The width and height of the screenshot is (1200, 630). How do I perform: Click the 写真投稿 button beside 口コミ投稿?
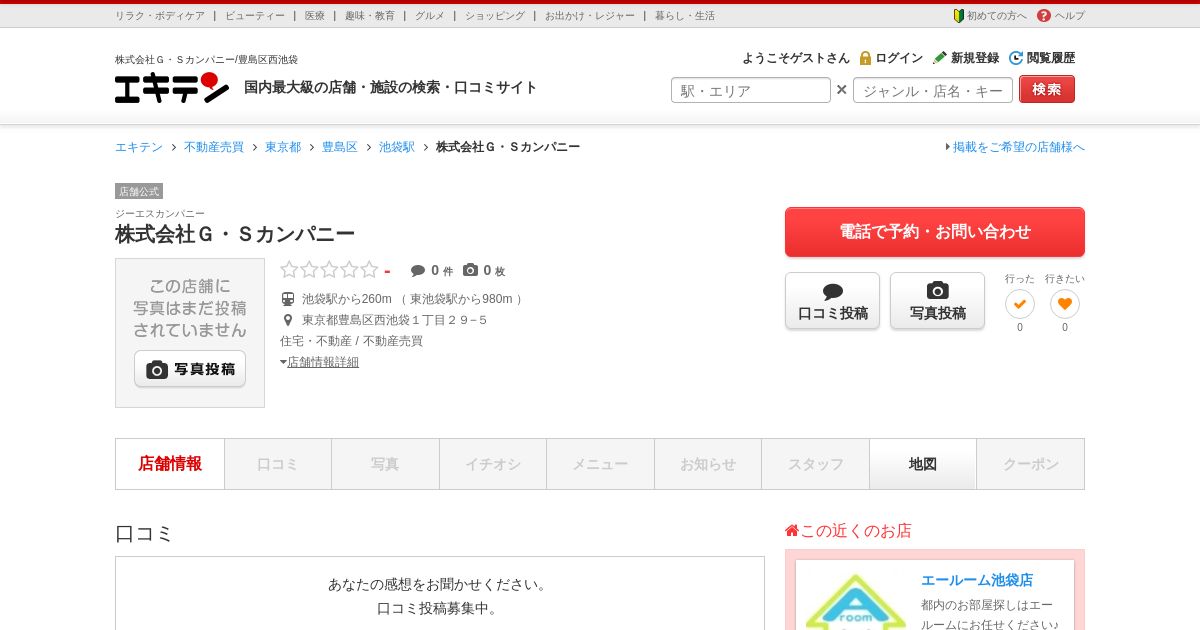[937, 301]
